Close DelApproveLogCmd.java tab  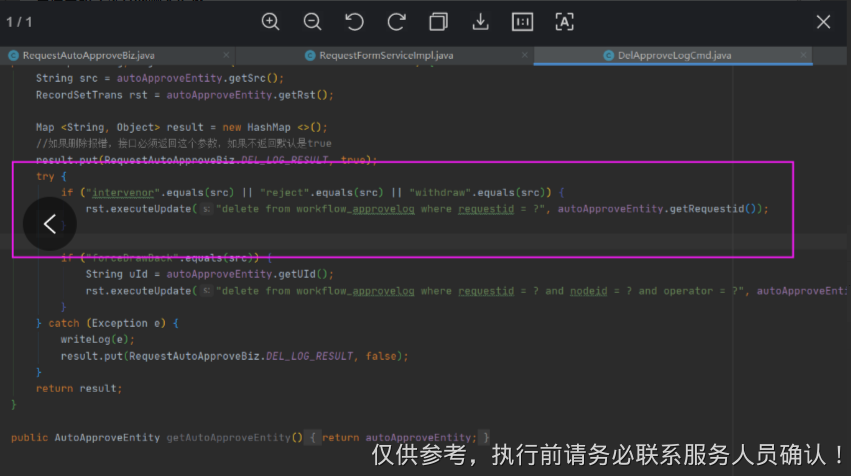click(803, 55)
